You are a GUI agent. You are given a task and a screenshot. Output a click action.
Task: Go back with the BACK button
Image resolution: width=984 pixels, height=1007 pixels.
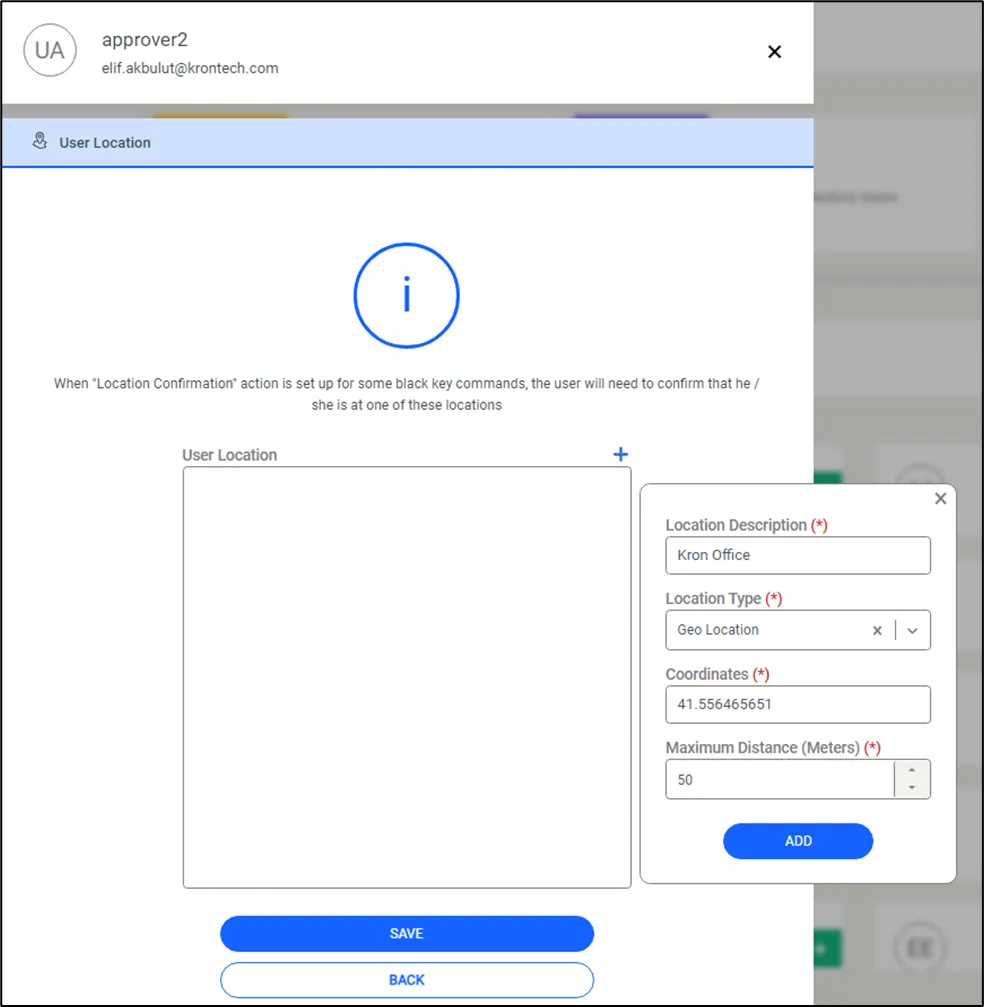(407, 979)
